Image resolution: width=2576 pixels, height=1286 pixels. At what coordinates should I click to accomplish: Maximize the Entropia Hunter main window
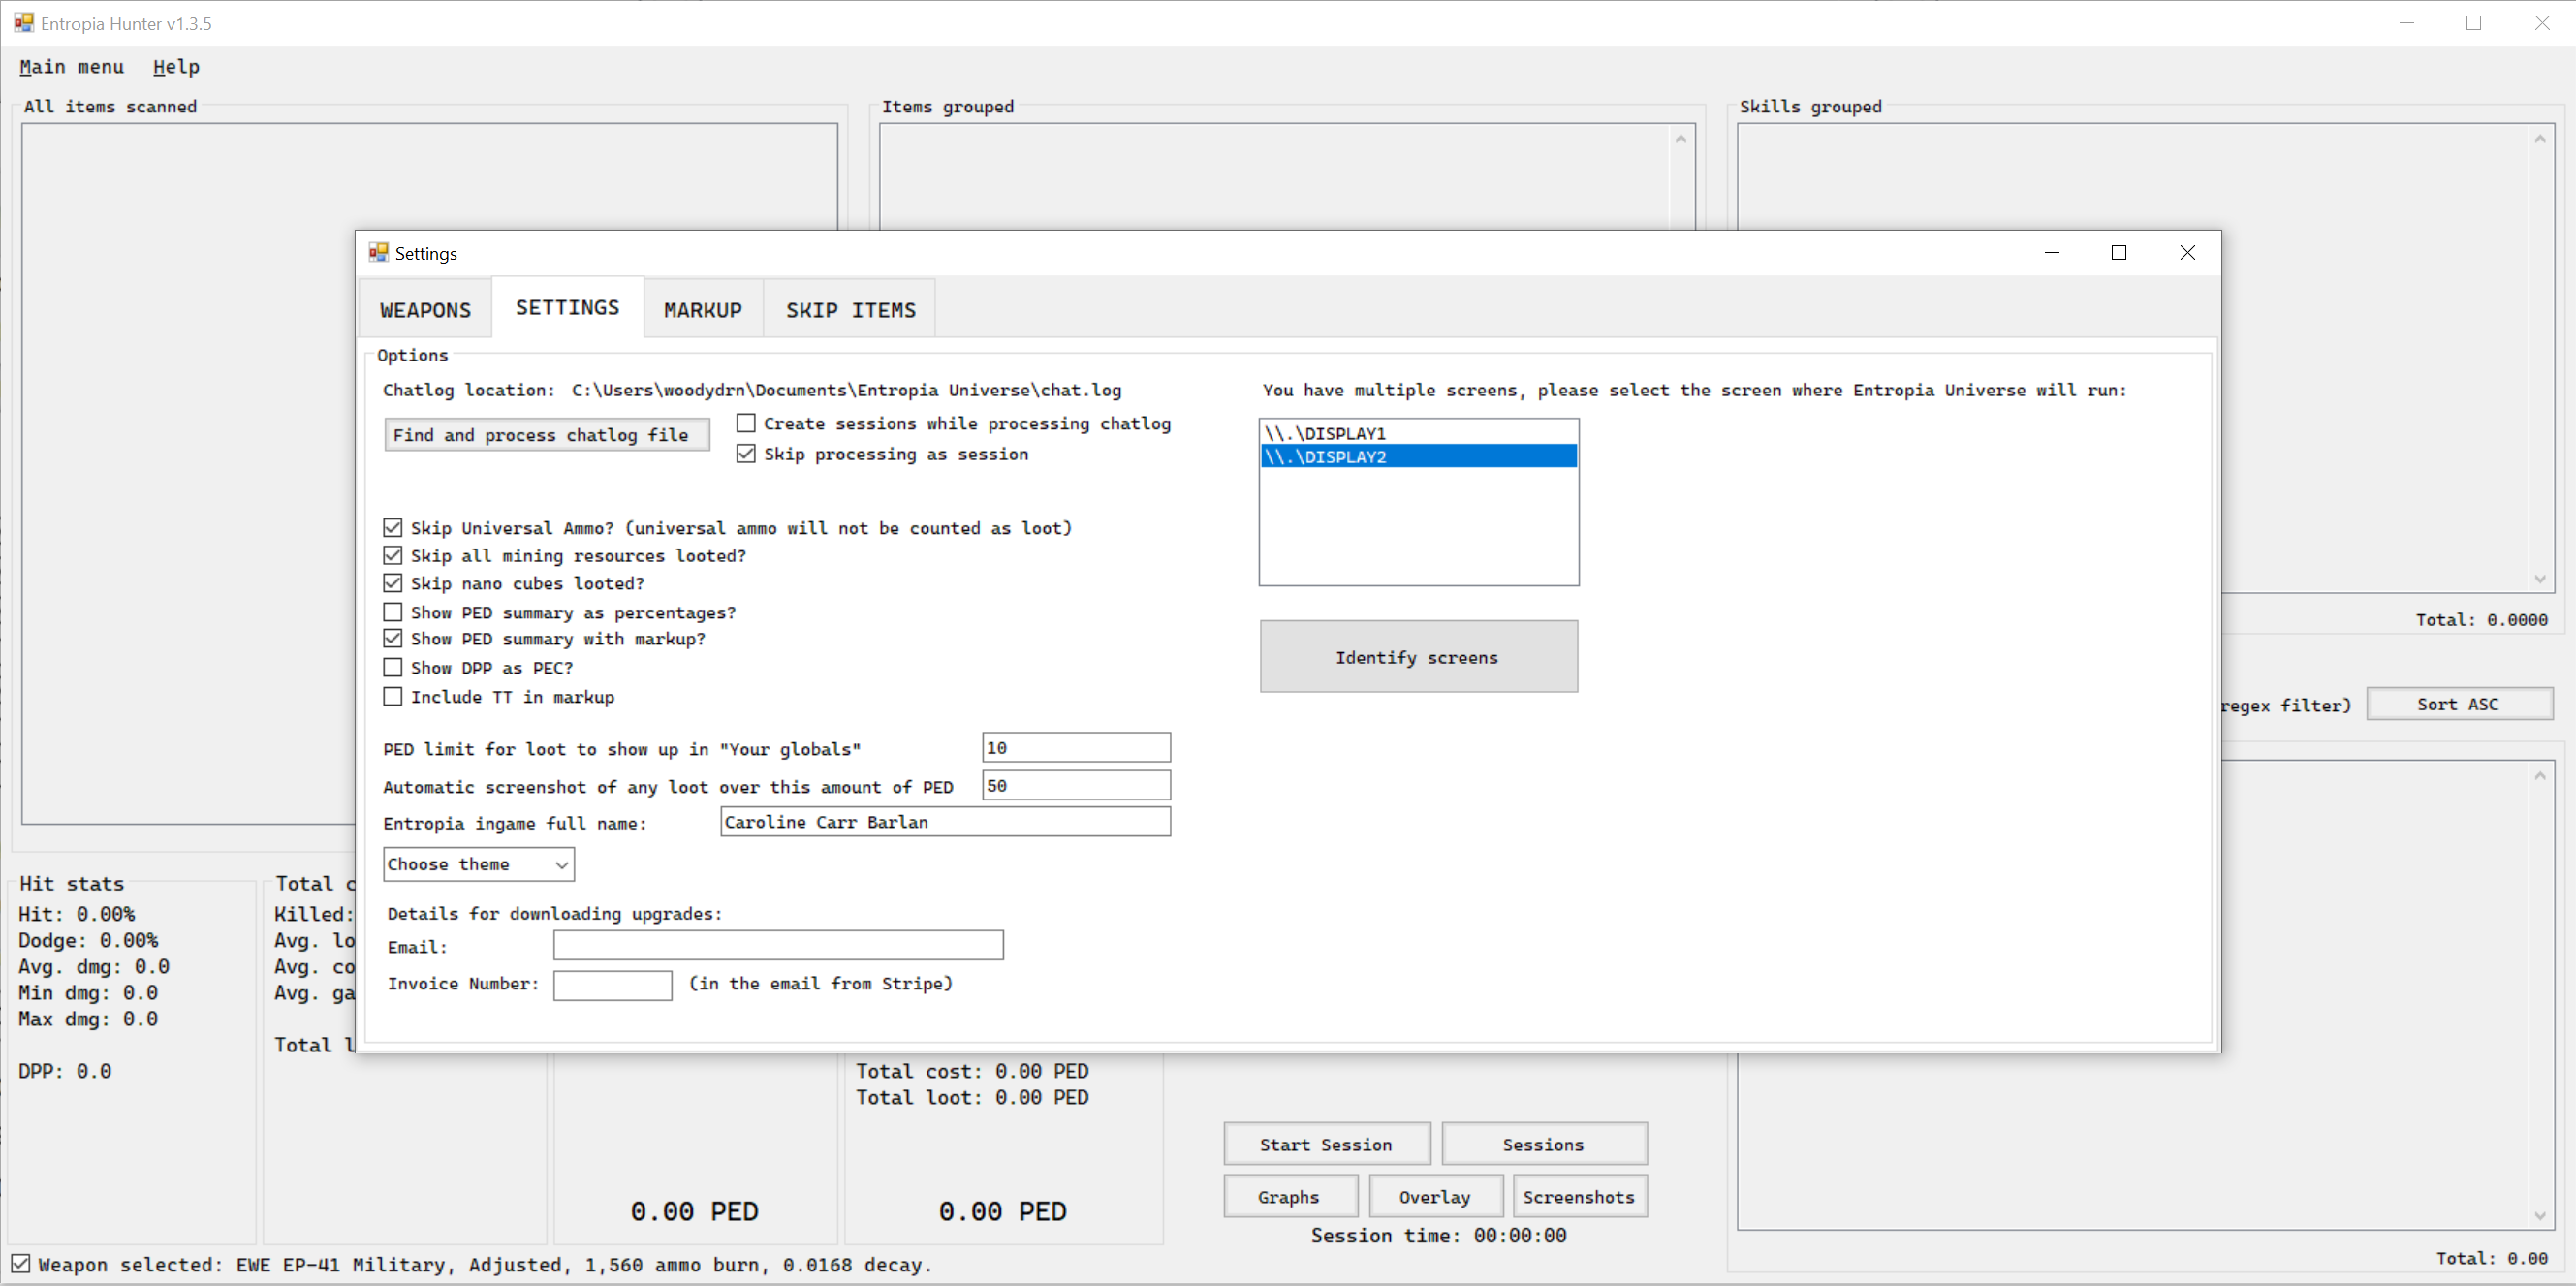[2474, 22]
